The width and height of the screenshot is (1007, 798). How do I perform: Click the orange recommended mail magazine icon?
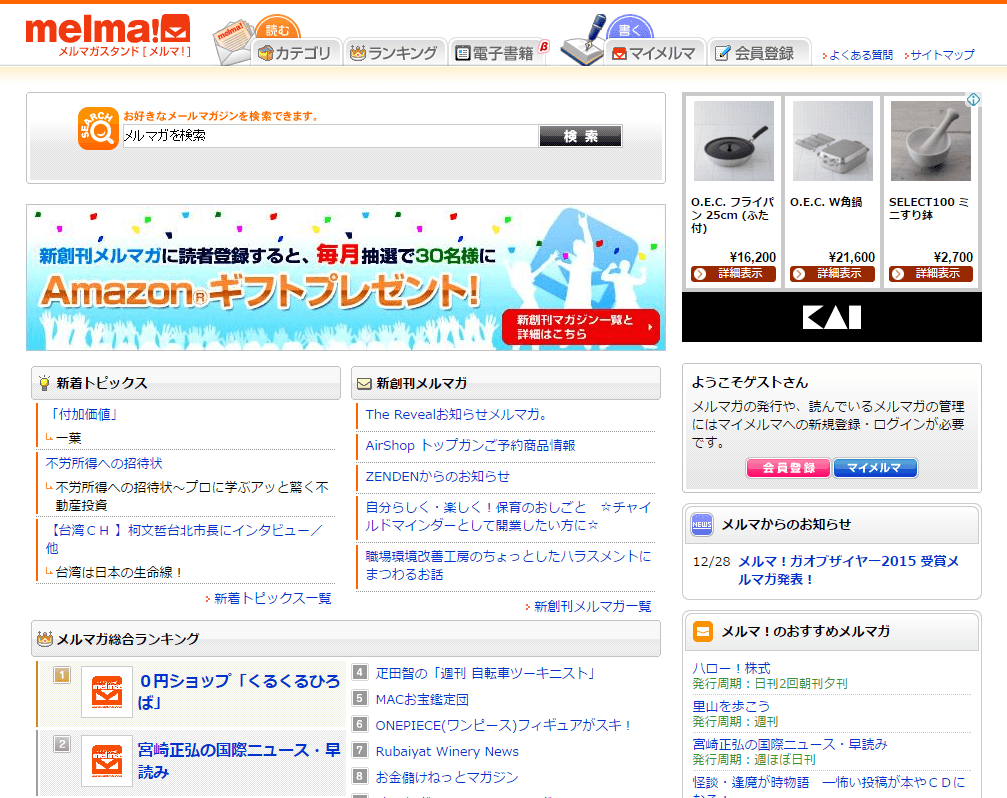coord(703,631)
